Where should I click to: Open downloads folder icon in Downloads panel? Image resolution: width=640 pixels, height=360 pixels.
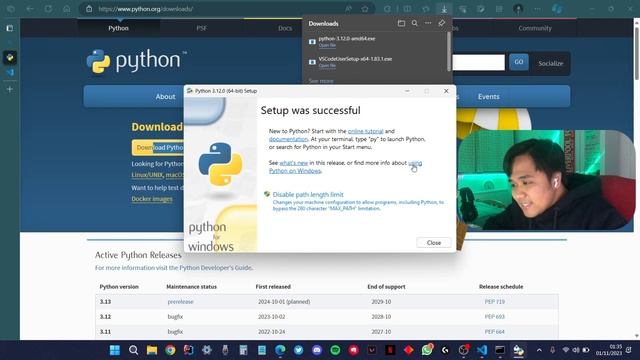click(401, 23)
